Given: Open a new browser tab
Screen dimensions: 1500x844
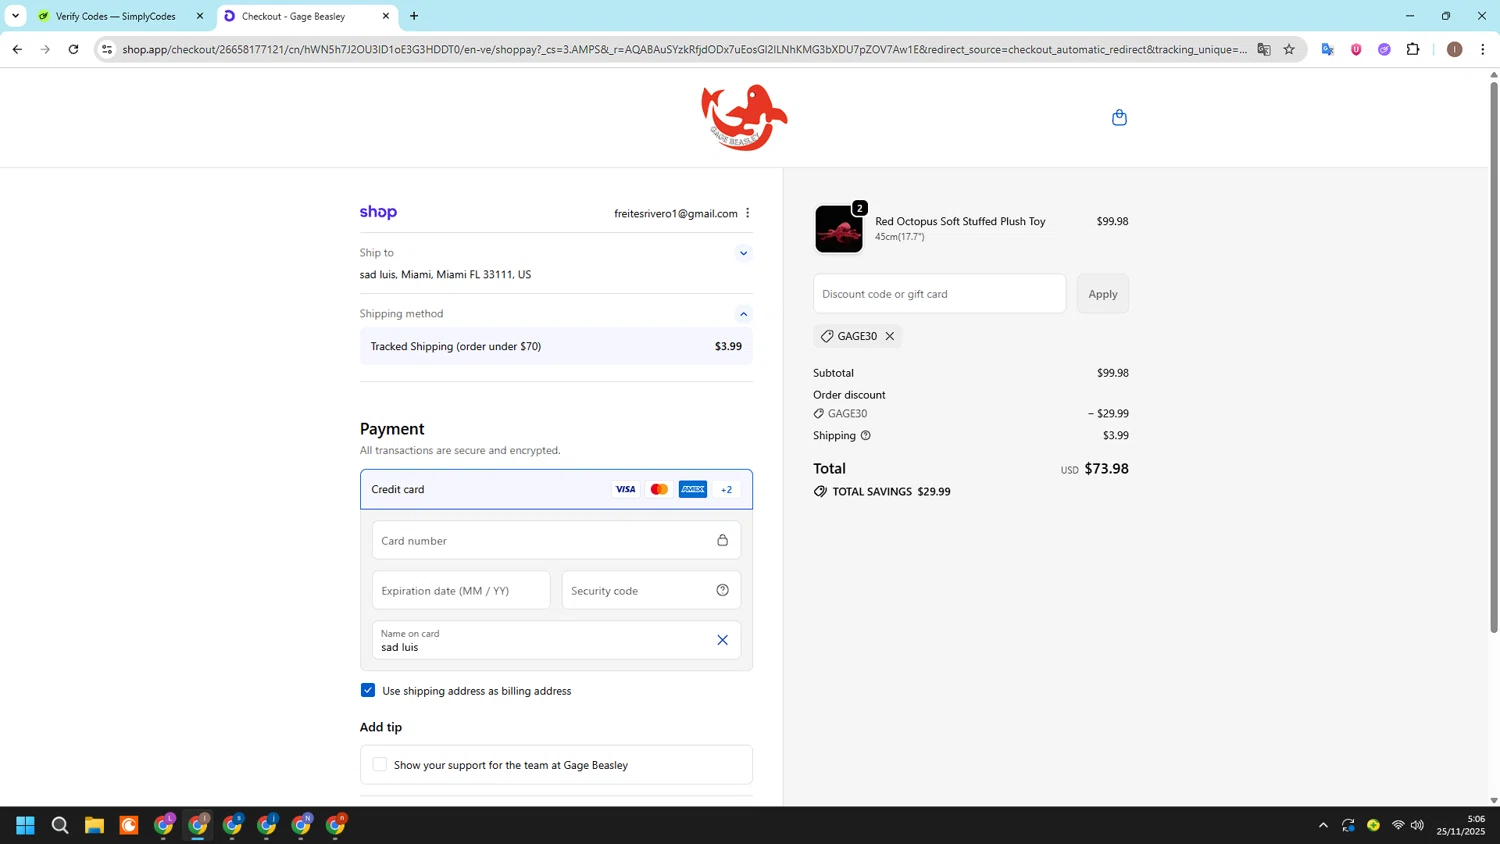Looking at the screenshot, I should pos(414,16).
